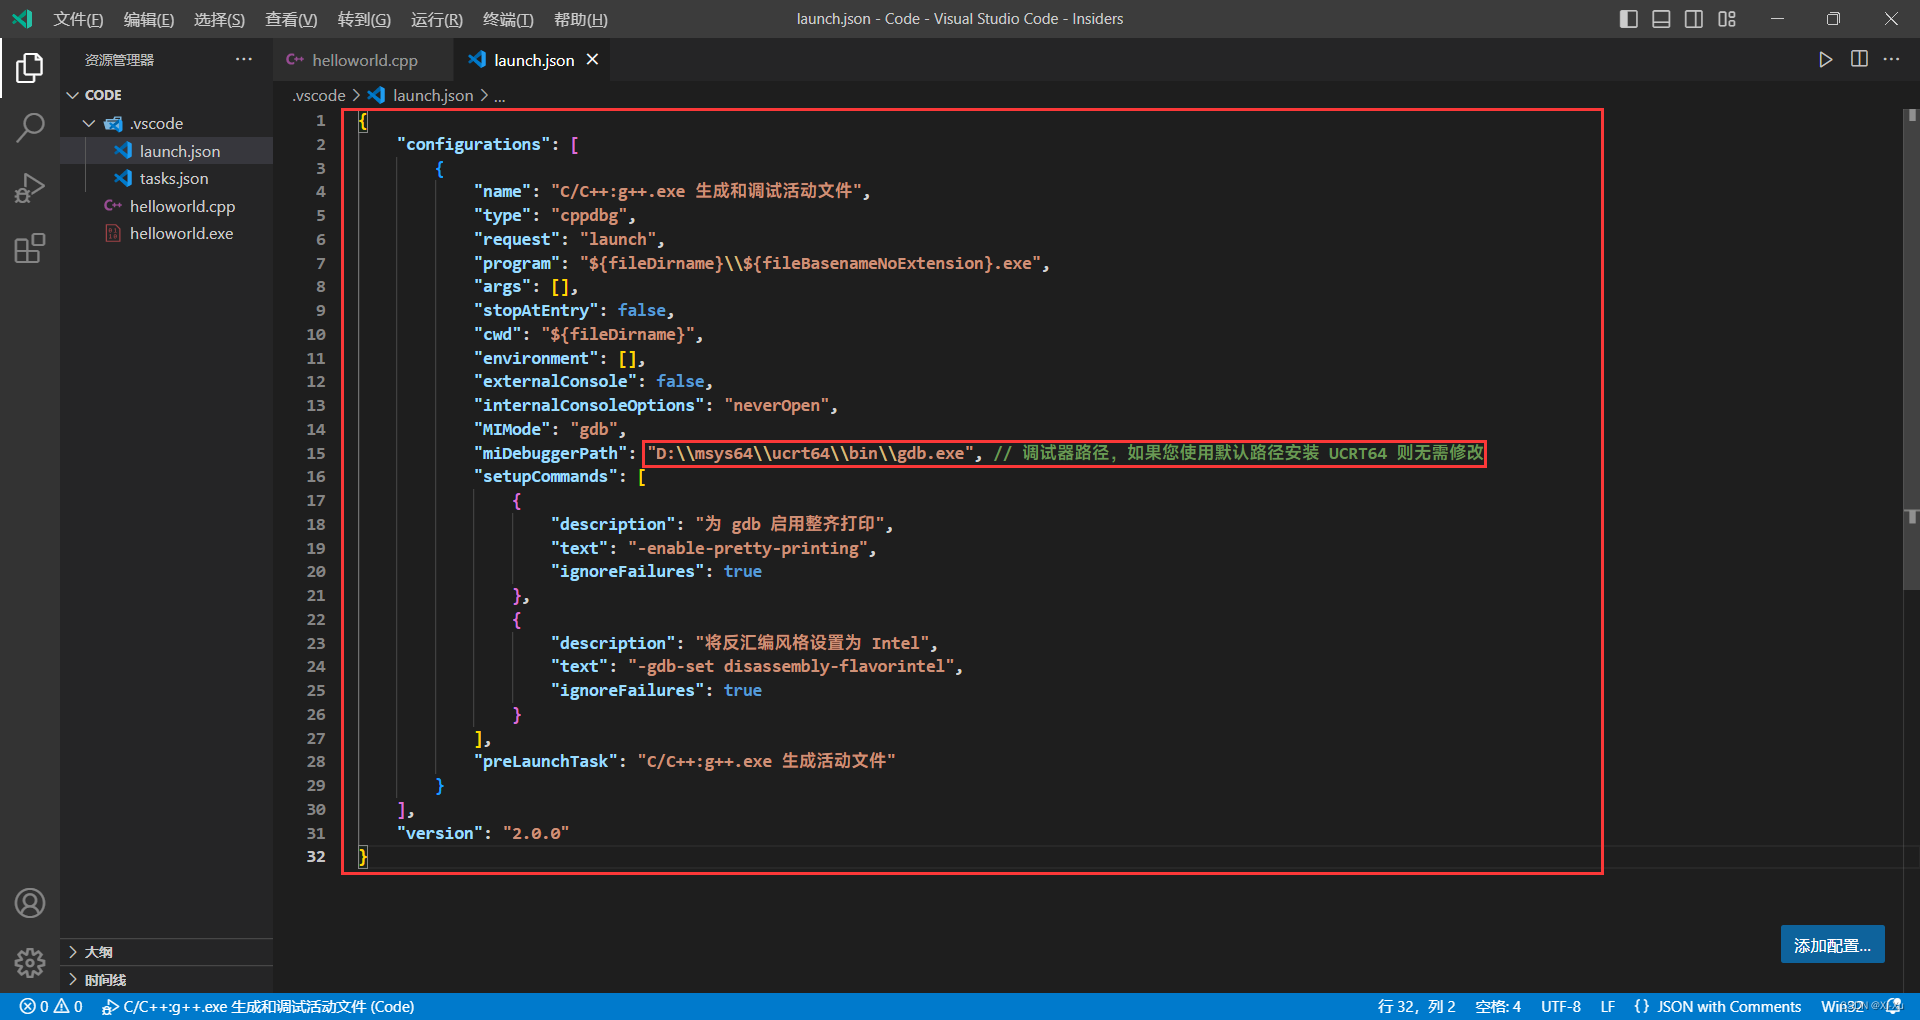This screenshot has height=1020, width=1920.
Task: Switch to the helloworld.cpp tab
Action: pyautogui.click(x=363, y=60)
